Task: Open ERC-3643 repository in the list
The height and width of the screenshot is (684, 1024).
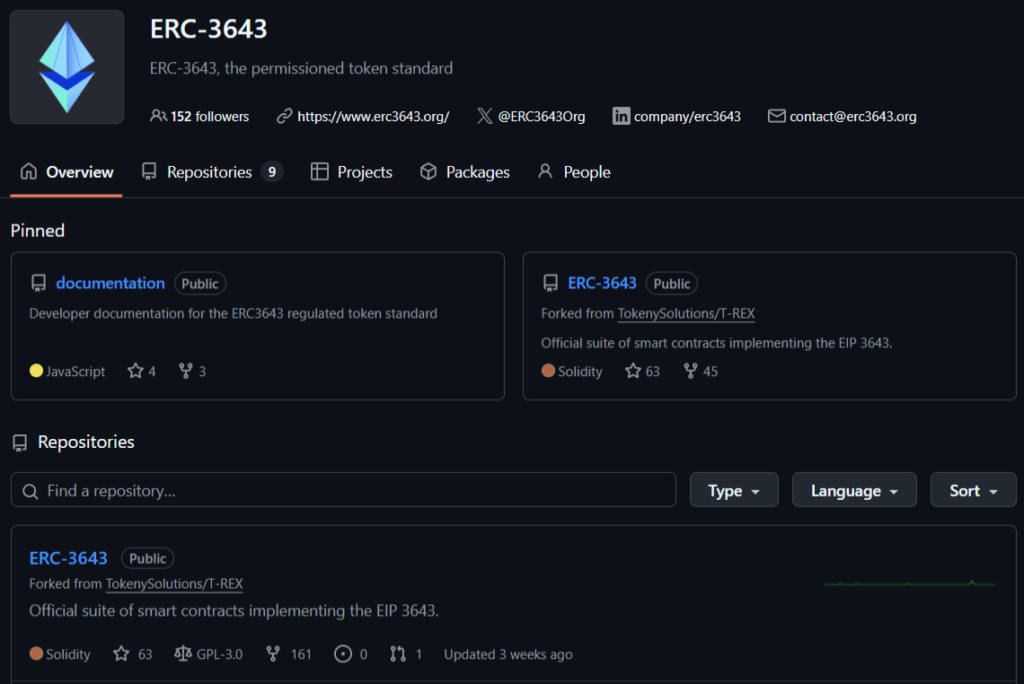Action: [x=69, y=558]
